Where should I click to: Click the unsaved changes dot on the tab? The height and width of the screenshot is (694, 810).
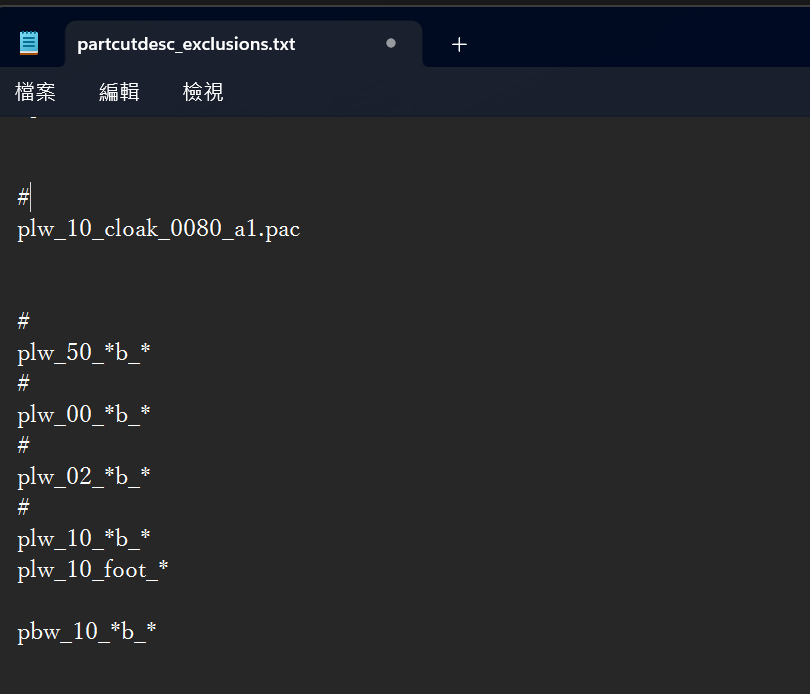[389, 44]
